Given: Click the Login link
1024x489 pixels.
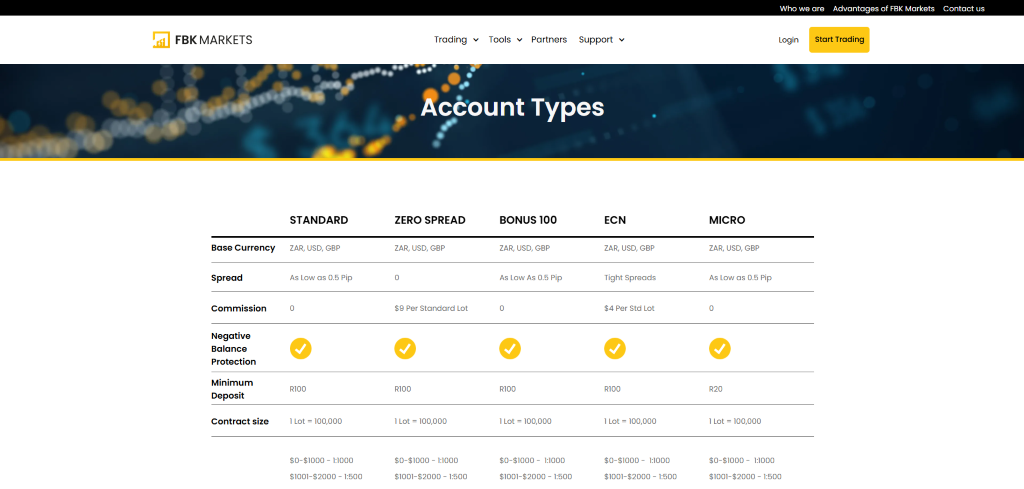Looking at the screenshot, I should pos(788,40).
